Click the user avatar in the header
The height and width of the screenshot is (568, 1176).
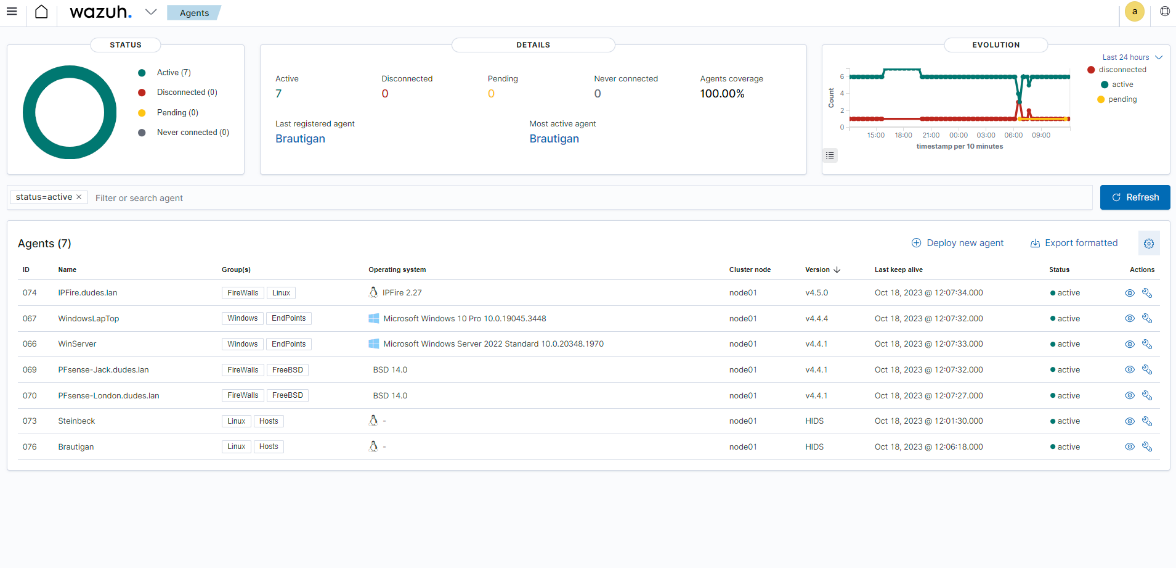click(x=1134, y=12)
